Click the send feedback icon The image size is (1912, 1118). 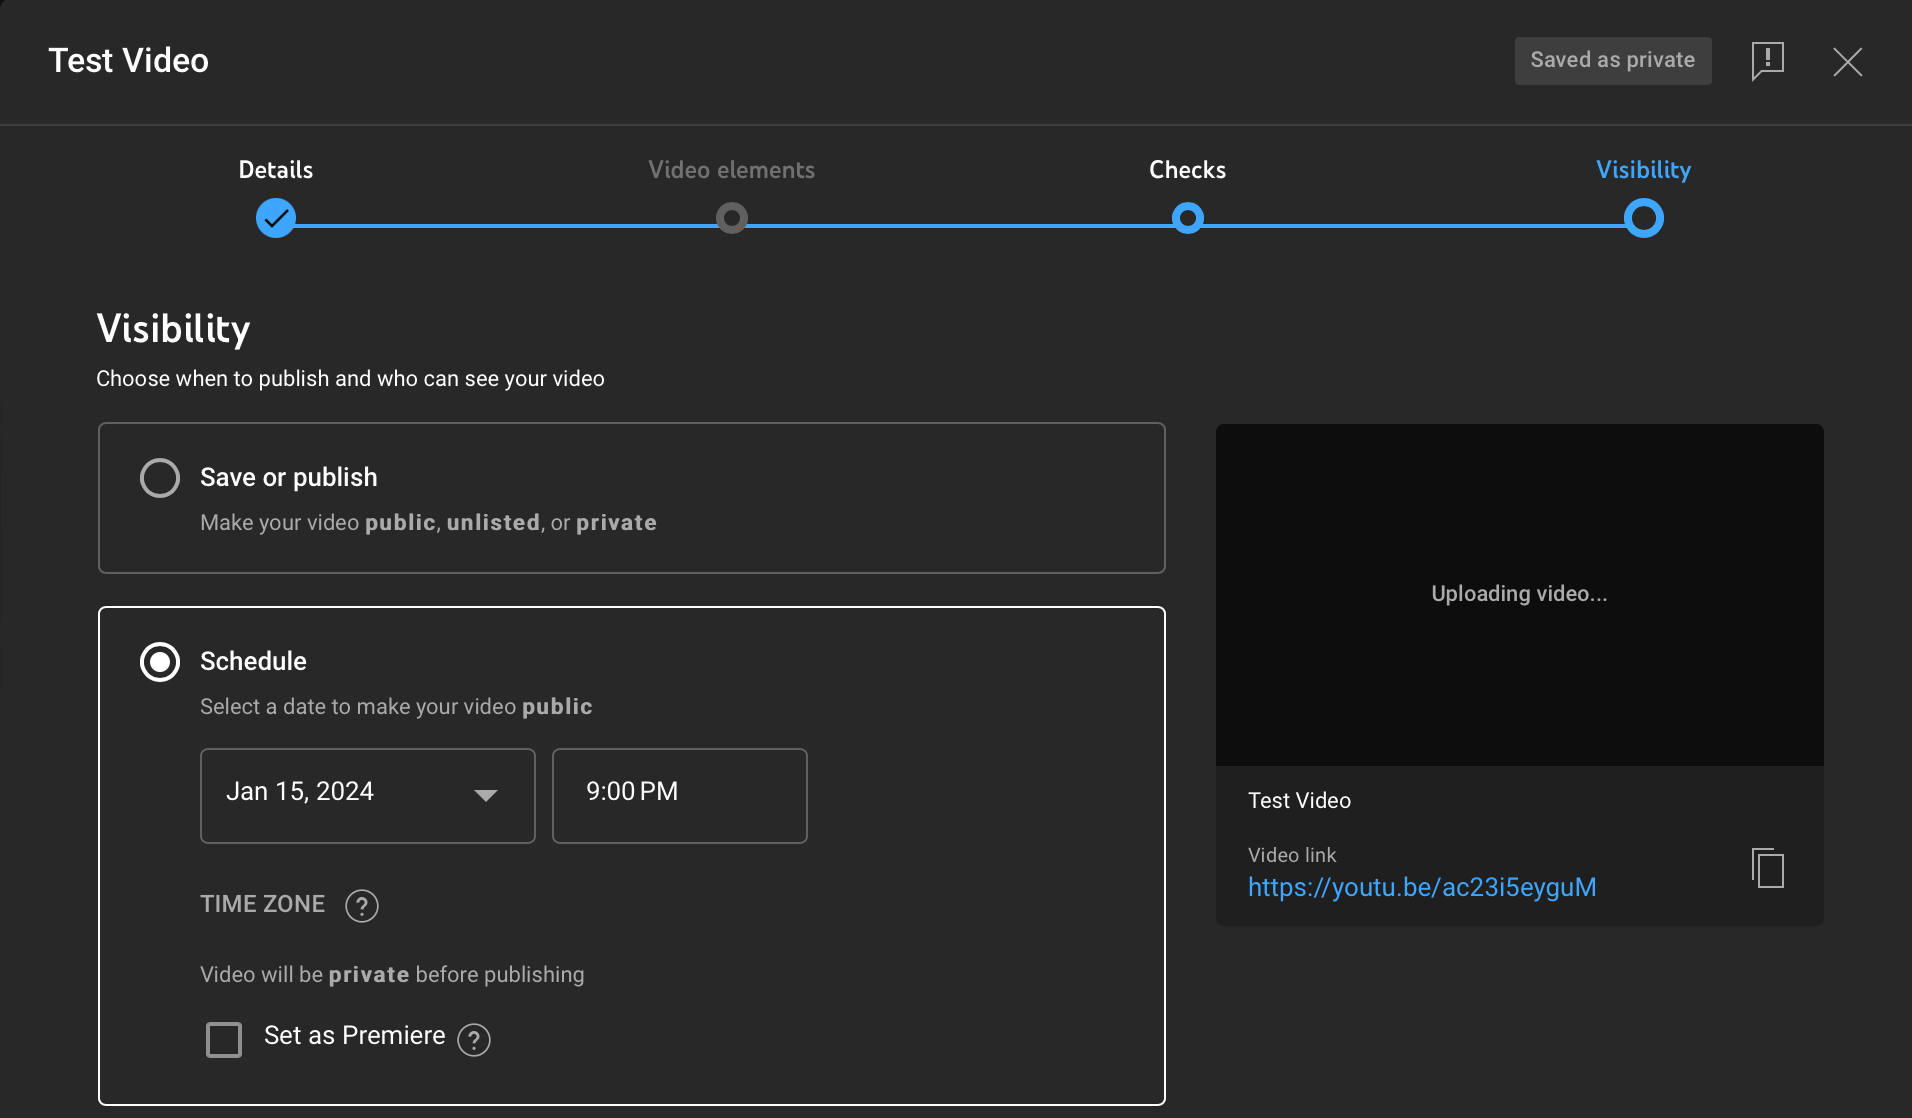1768,61
